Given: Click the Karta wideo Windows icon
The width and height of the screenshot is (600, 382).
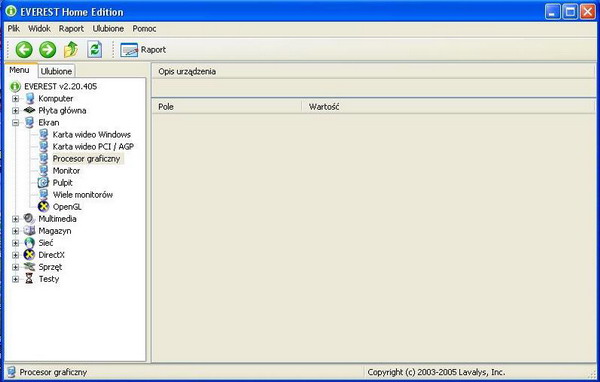Looking at the screenshot, I should [x=44, y=134].
